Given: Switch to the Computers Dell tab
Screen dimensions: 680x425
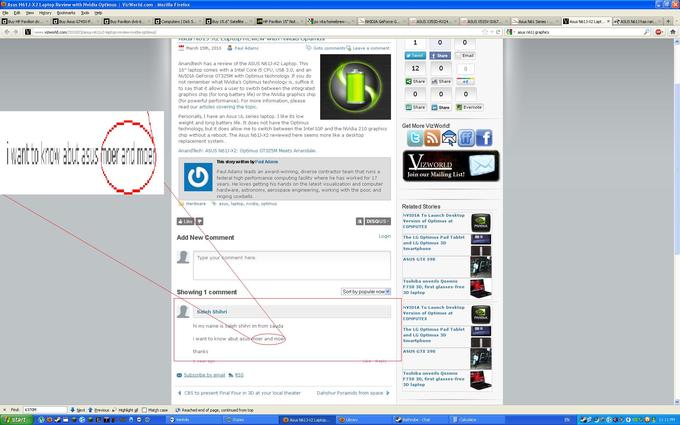Looking at the screenshot, I should pos(178,21).
